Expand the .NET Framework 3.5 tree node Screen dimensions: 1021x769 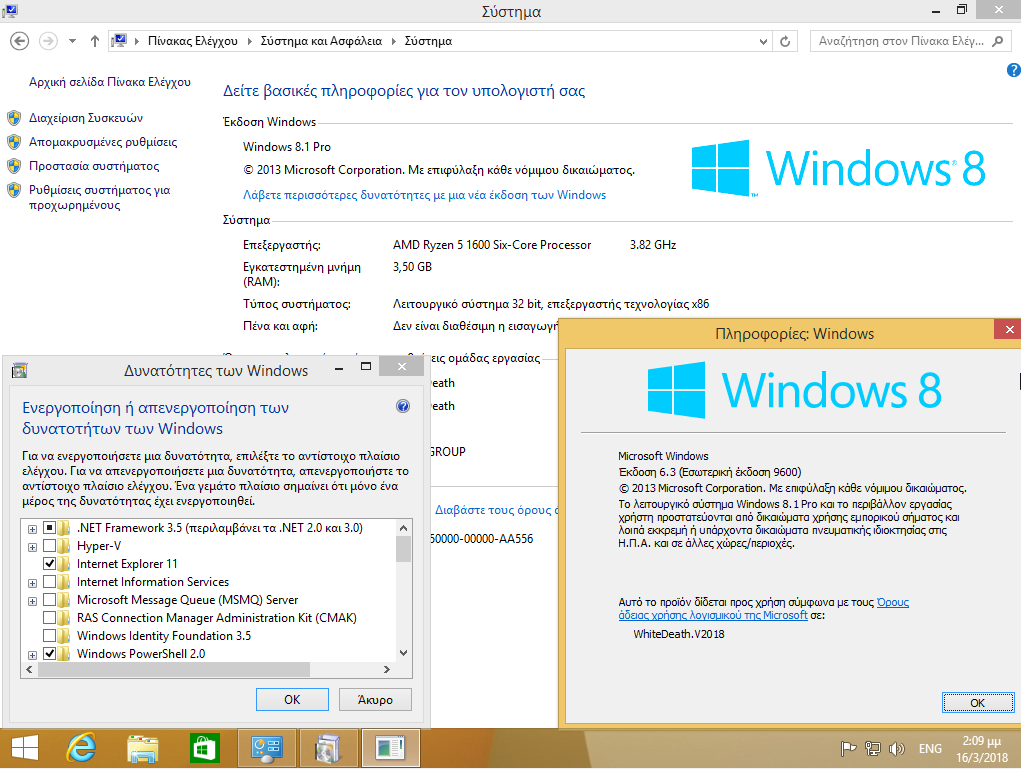pos(32,529)
